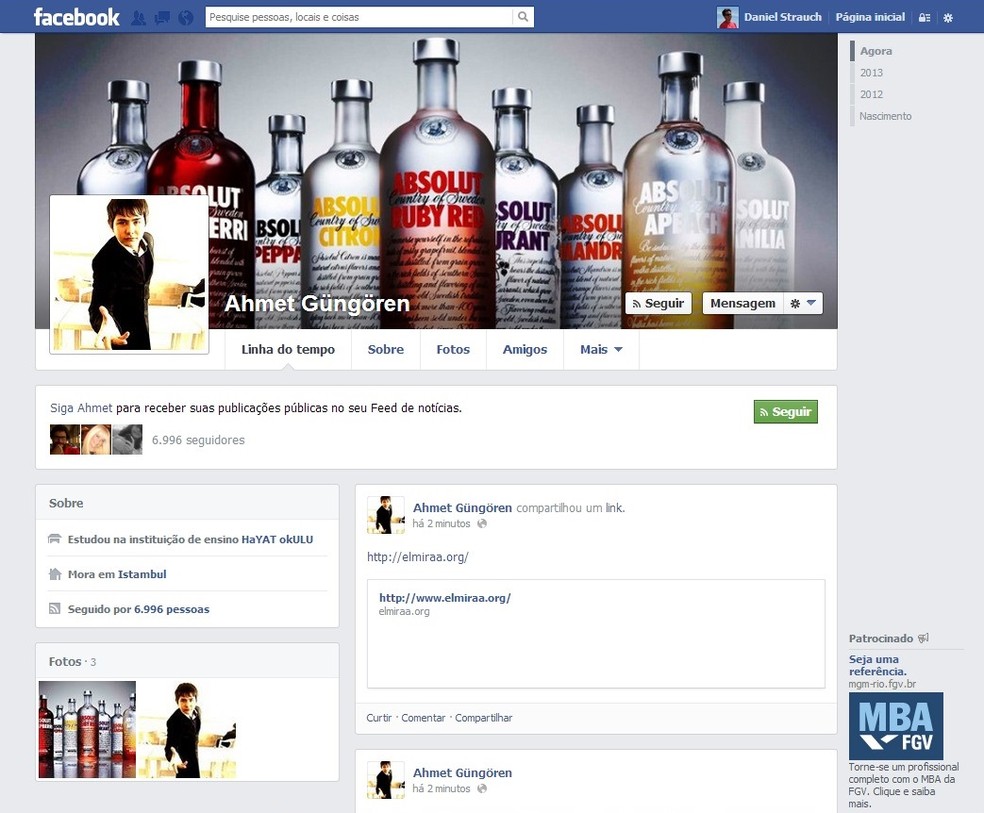
Task: Click Seguir button on cover photo
Action: [658, 304]
